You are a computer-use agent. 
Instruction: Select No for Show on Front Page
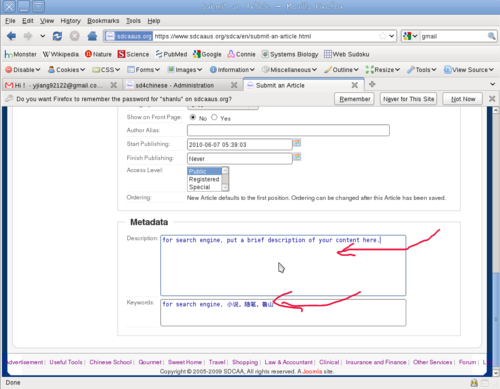[x=193, y=117]
